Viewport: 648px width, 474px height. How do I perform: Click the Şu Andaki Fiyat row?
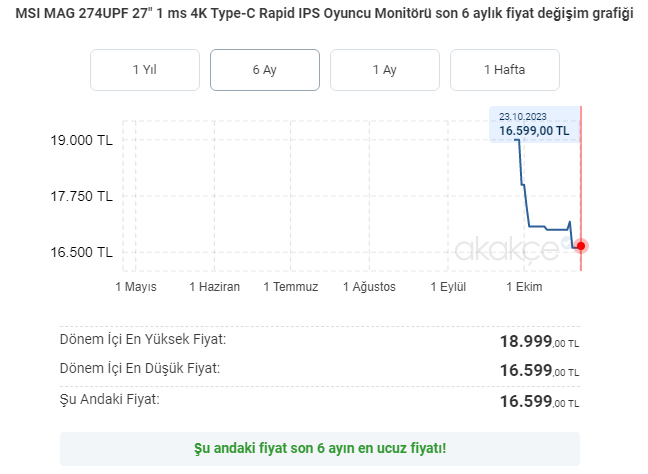tap(319, 400)
